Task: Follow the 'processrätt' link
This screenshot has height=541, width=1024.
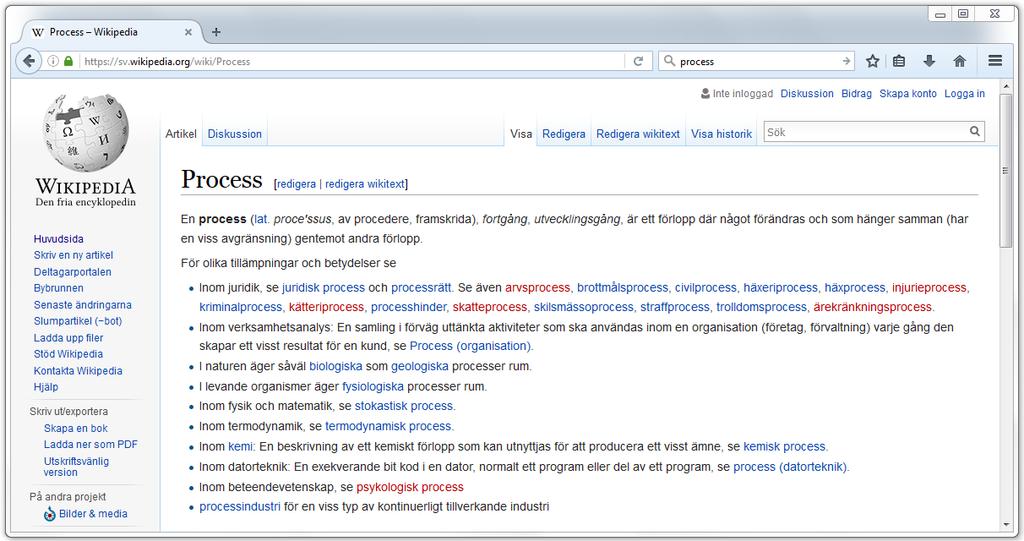Action: click(421, 287)
